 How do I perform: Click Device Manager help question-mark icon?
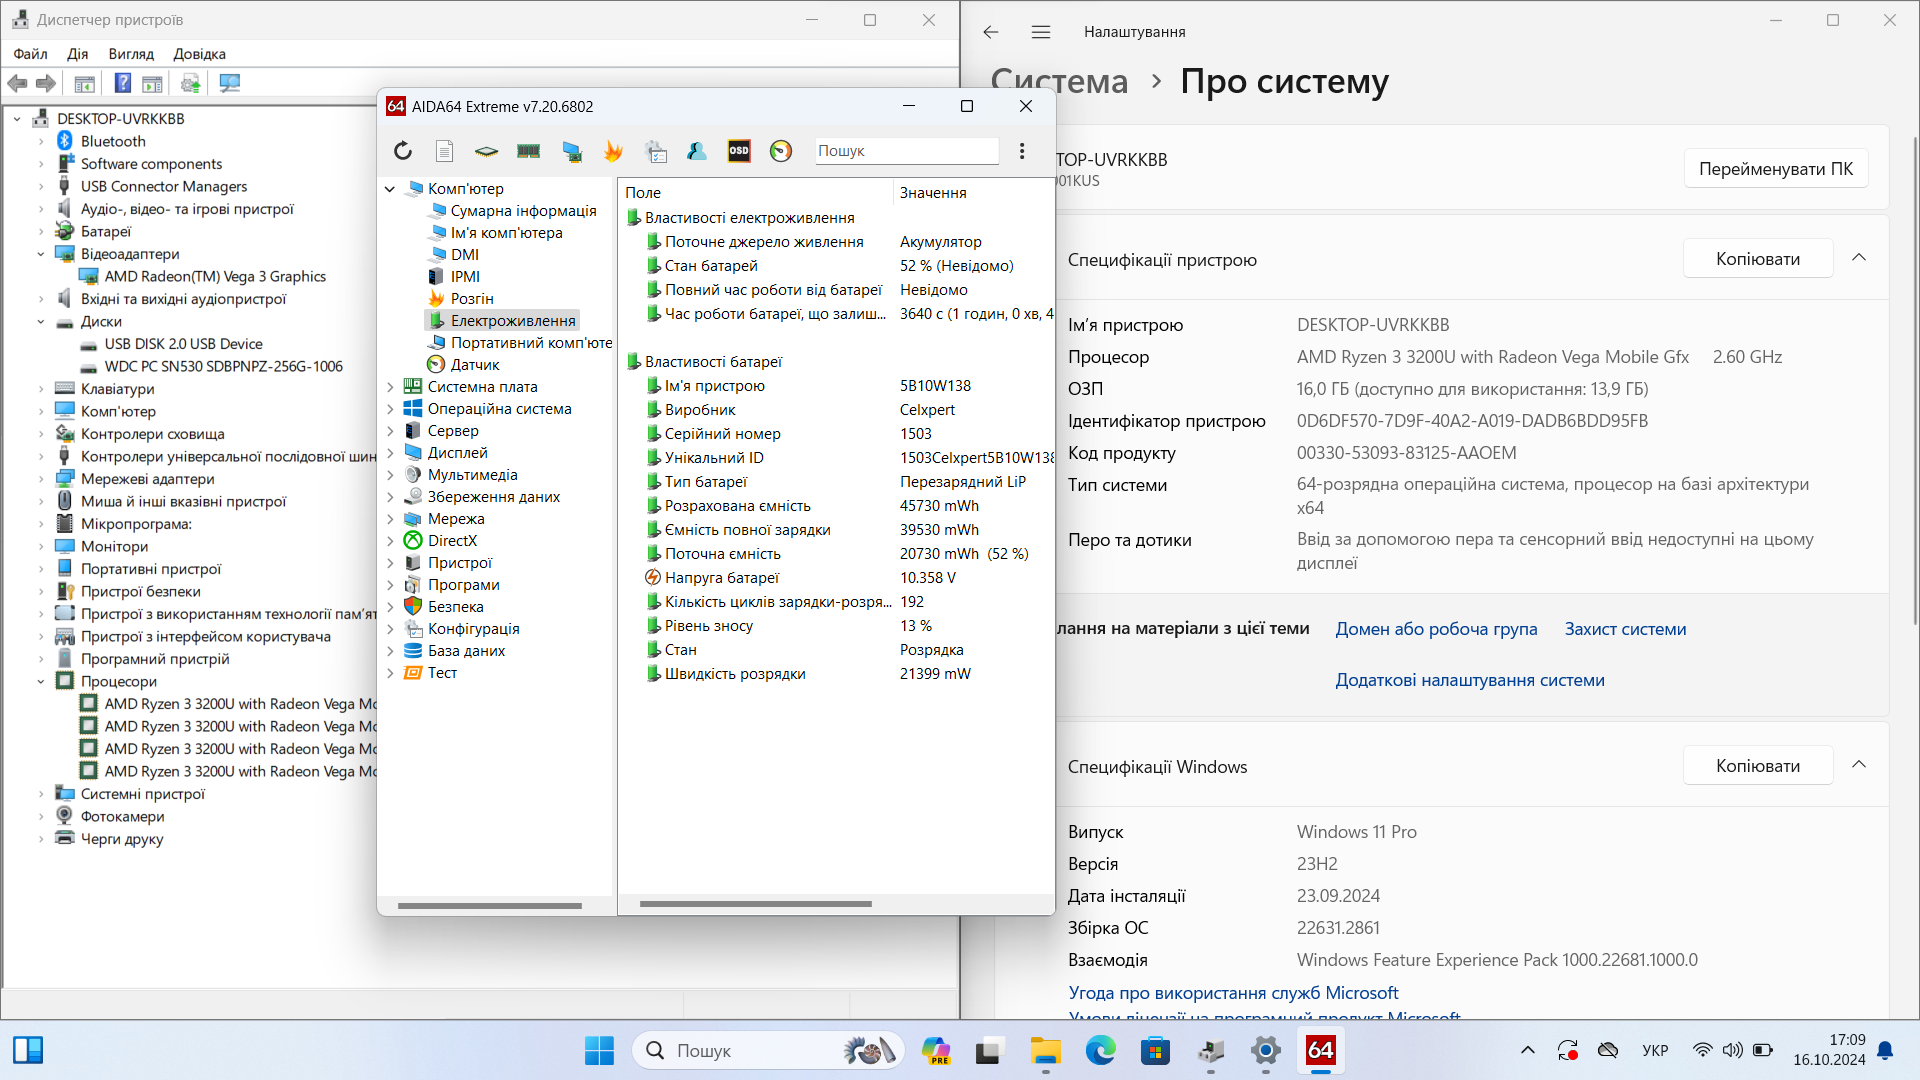122,84
